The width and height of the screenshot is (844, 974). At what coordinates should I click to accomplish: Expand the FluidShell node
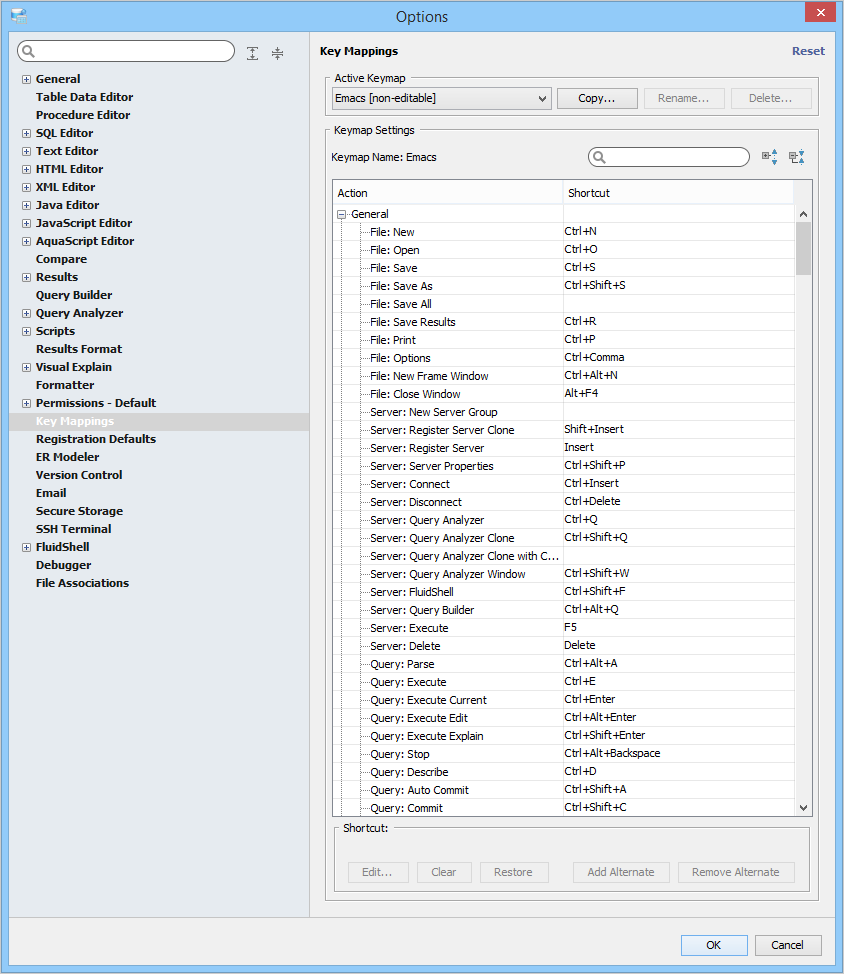pyautogui.click(x=26, y=548)
